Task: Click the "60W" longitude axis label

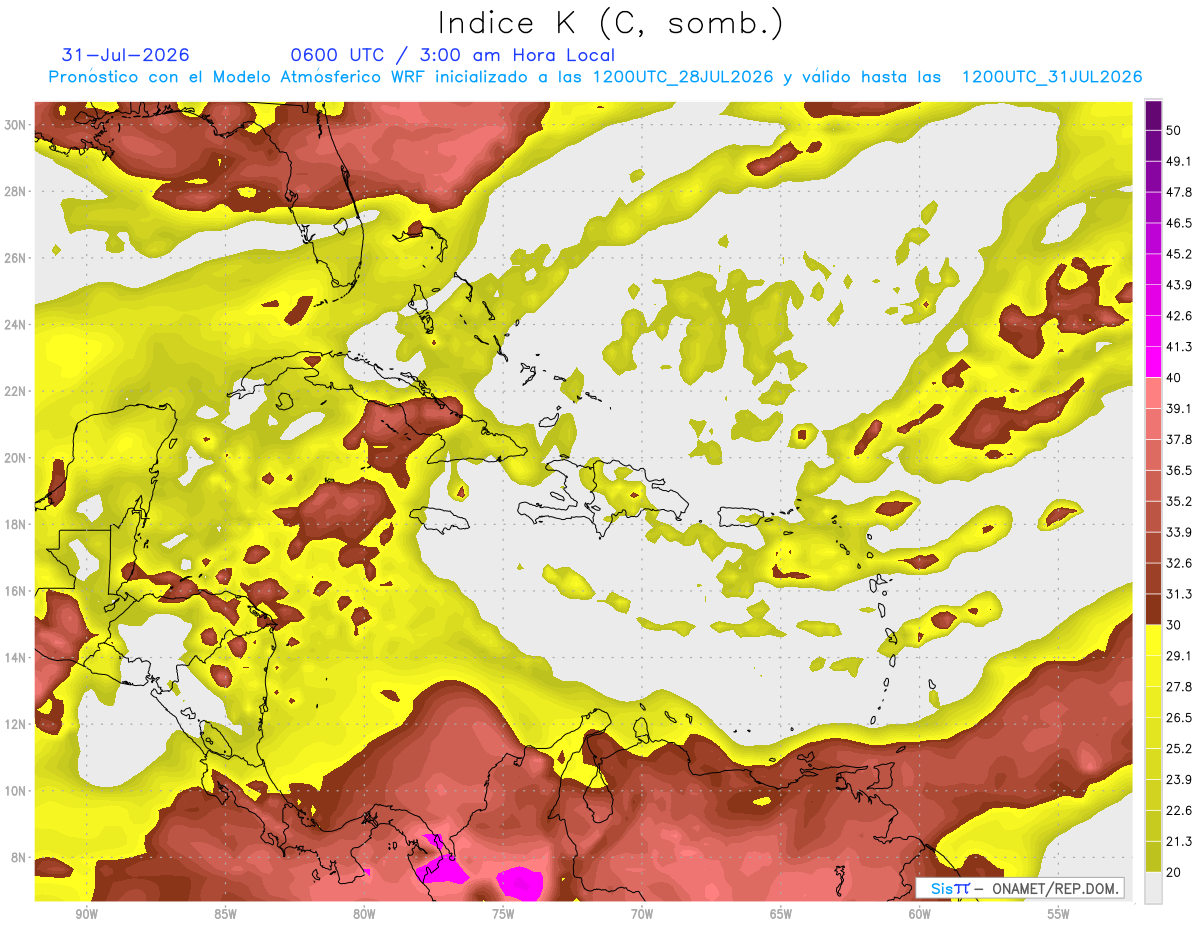Action: click(x=920, y=915)
